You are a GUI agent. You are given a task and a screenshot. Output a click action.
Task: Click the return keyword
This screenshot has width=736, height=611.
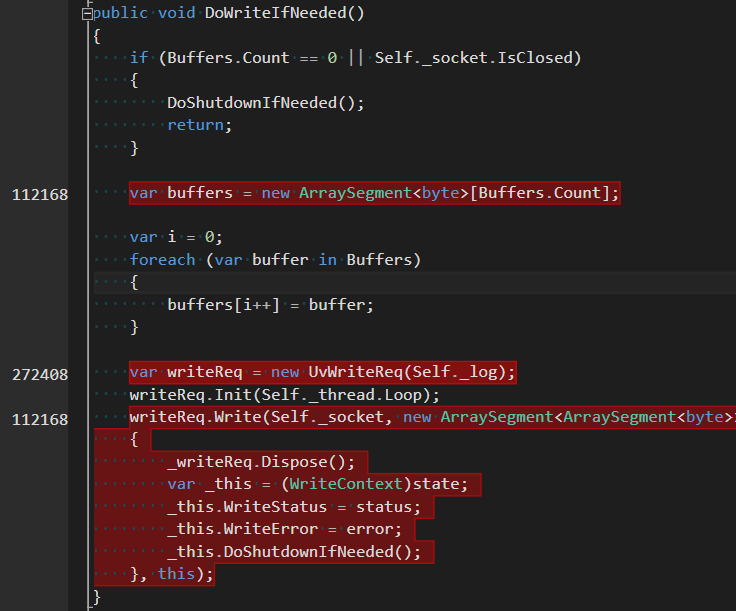[x=195, y=125]
